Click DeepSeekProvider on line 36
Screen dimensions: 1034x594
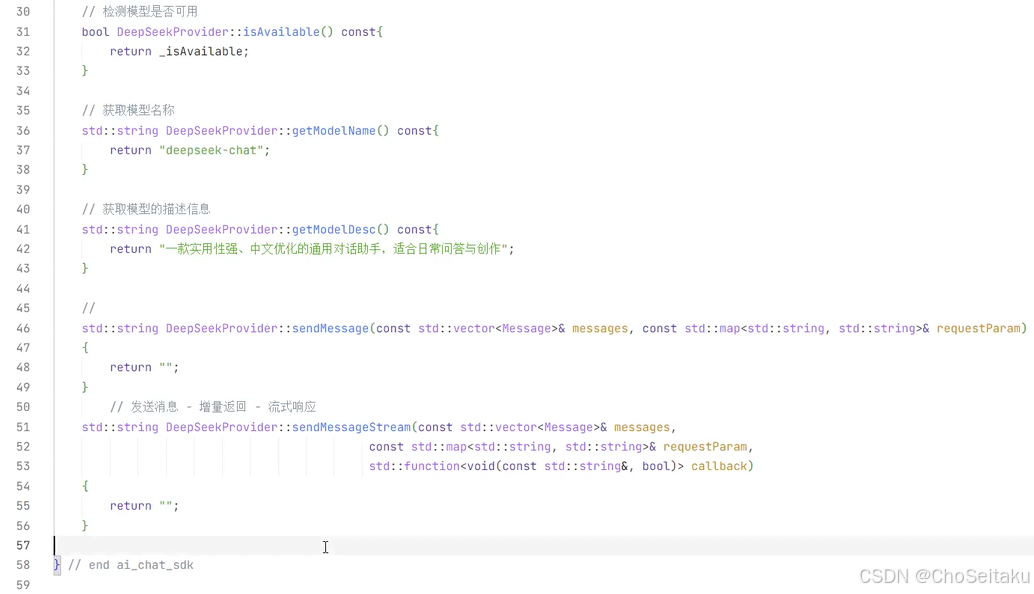(222, 131)
